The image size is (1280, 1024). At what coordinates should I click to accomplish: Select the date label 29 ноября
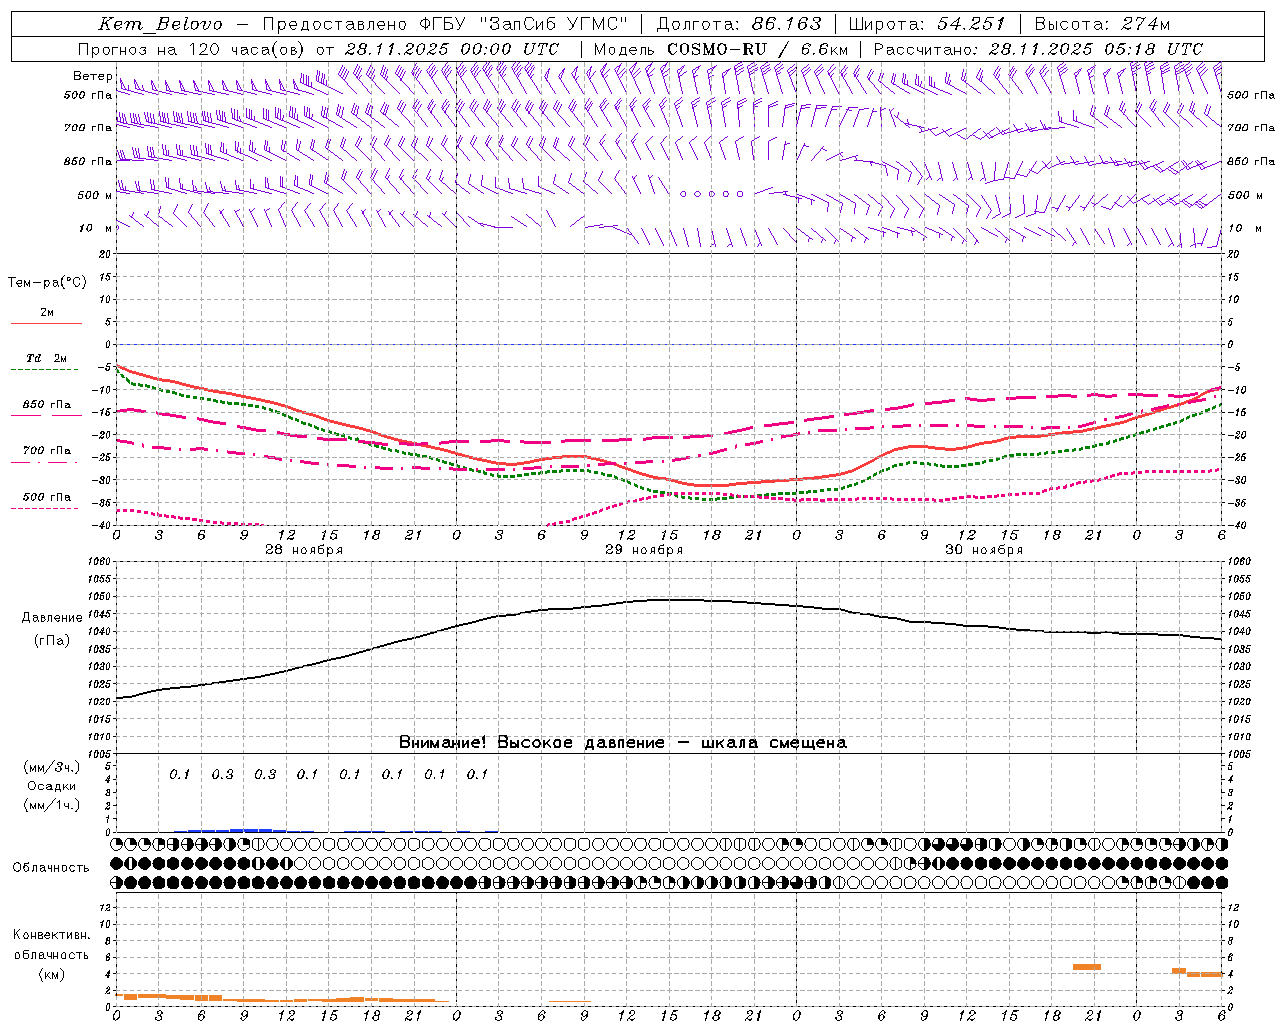coord(644,550)
